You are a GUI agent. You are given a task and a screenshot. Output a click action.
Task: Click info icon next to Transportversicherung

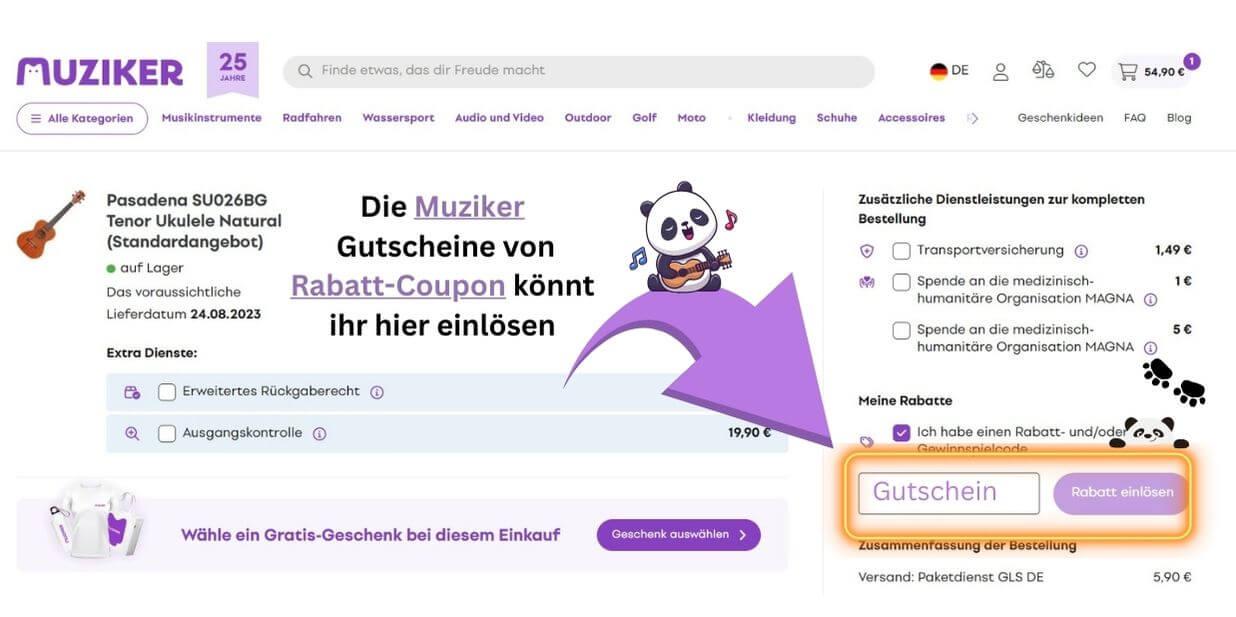coord(1081,251)
